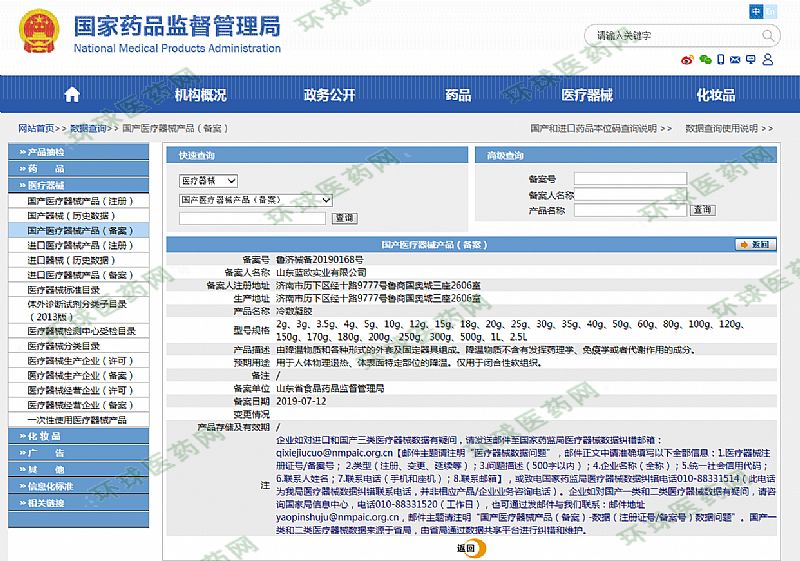Click the national emblem logo
The image size is (800, 561).
38,34
